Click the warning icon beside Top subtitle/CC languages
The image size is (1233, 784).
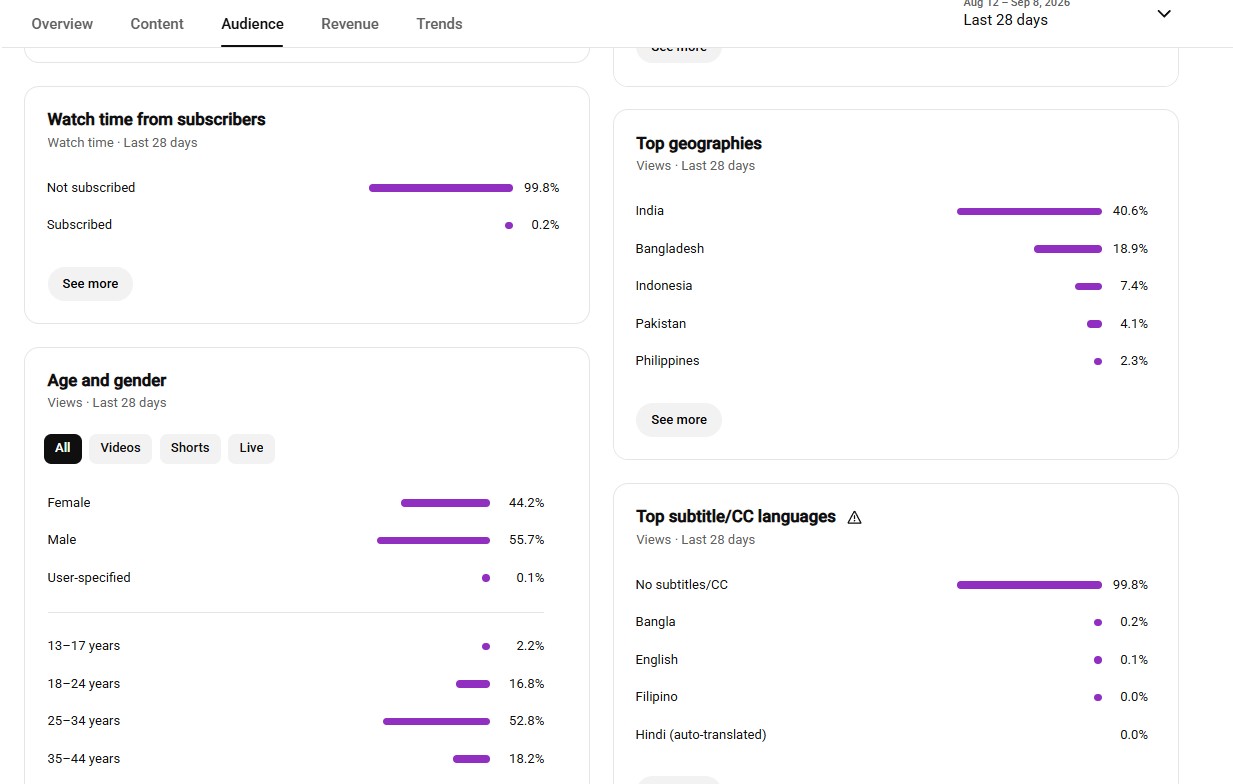coord(854,517)
